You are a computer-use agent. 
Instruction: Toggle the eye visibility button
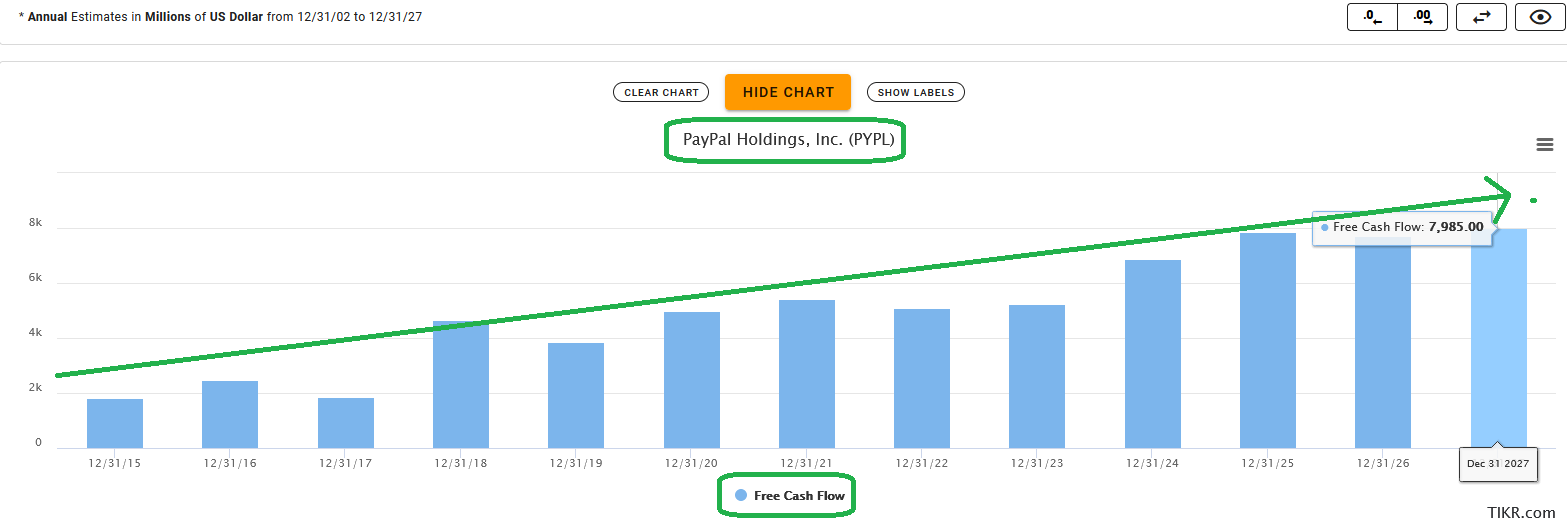tap(1540, 17)
